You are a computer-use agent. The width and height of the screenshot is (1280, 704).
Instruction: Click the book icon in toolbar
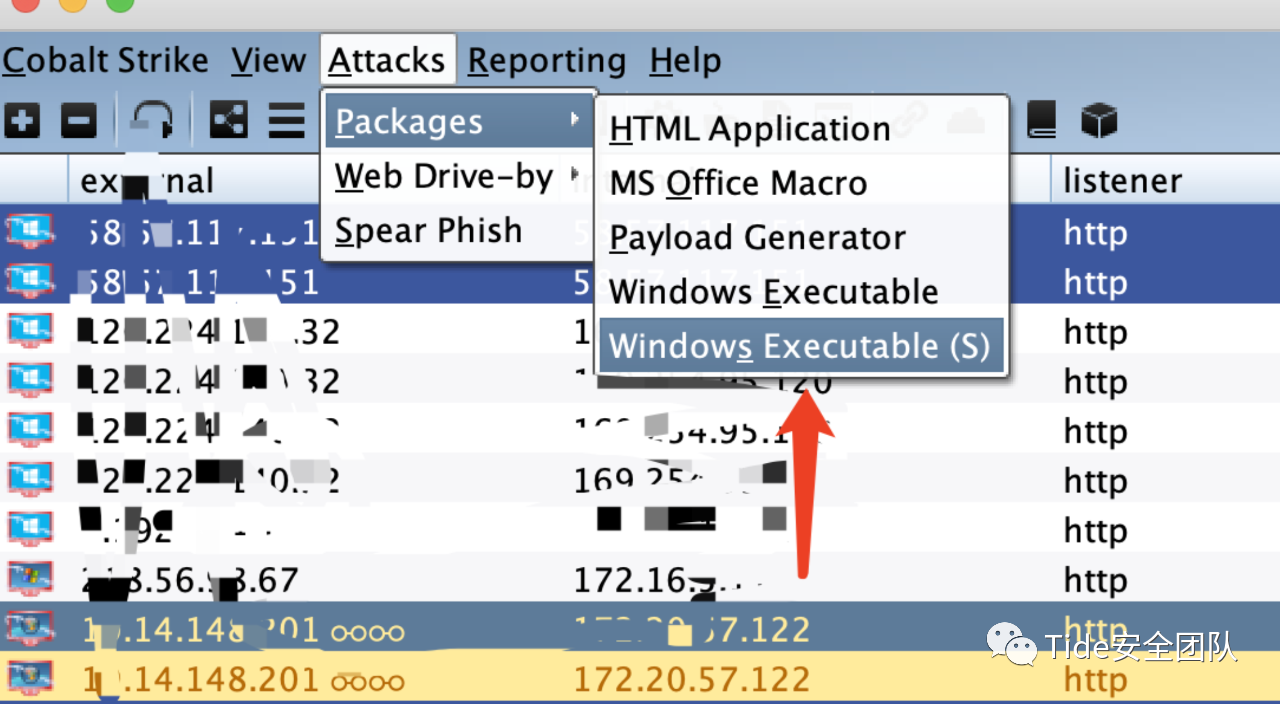1041,121
